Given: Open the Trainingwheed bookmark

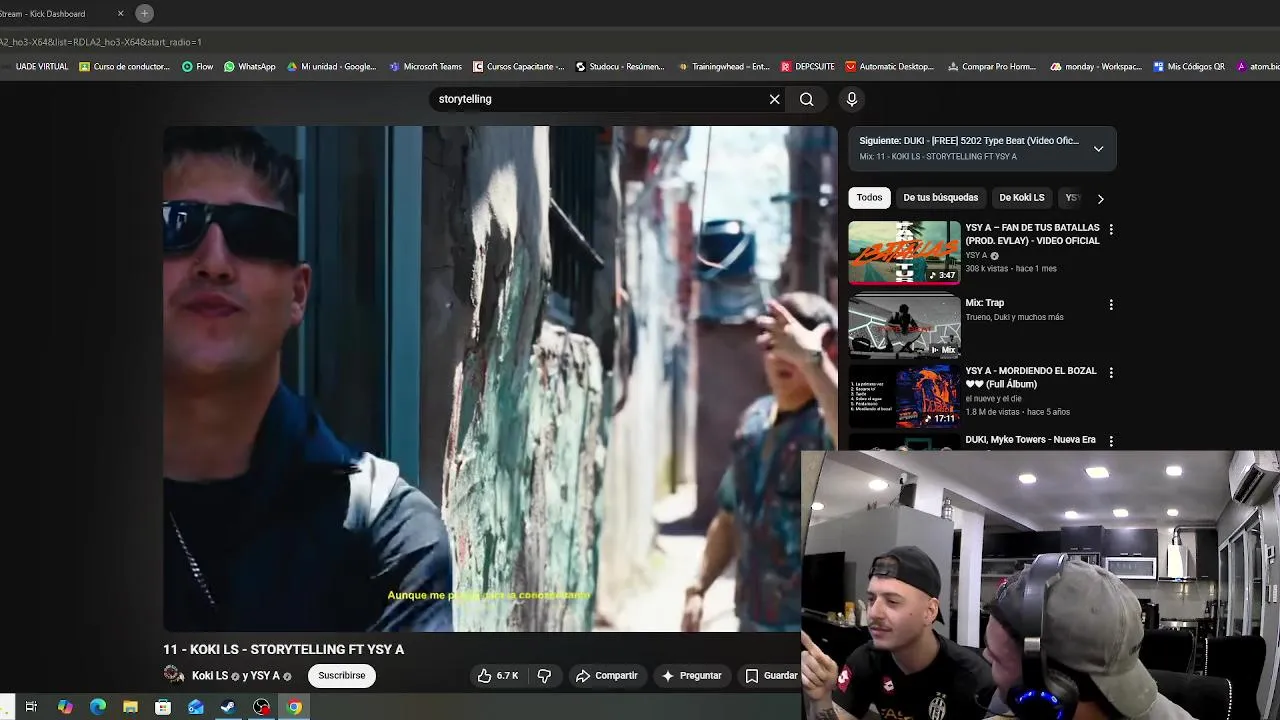Looking at the screenshot, I should (x=724, y=67).
